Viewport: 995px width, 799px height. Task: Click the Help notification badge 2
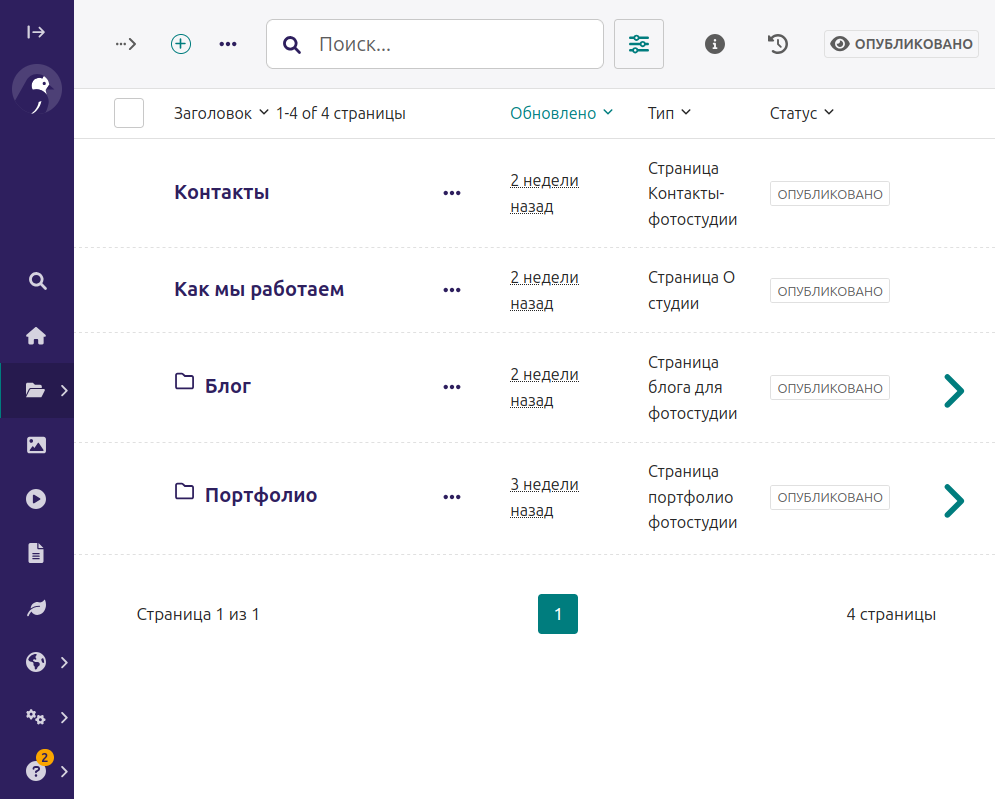pos(44,757)
